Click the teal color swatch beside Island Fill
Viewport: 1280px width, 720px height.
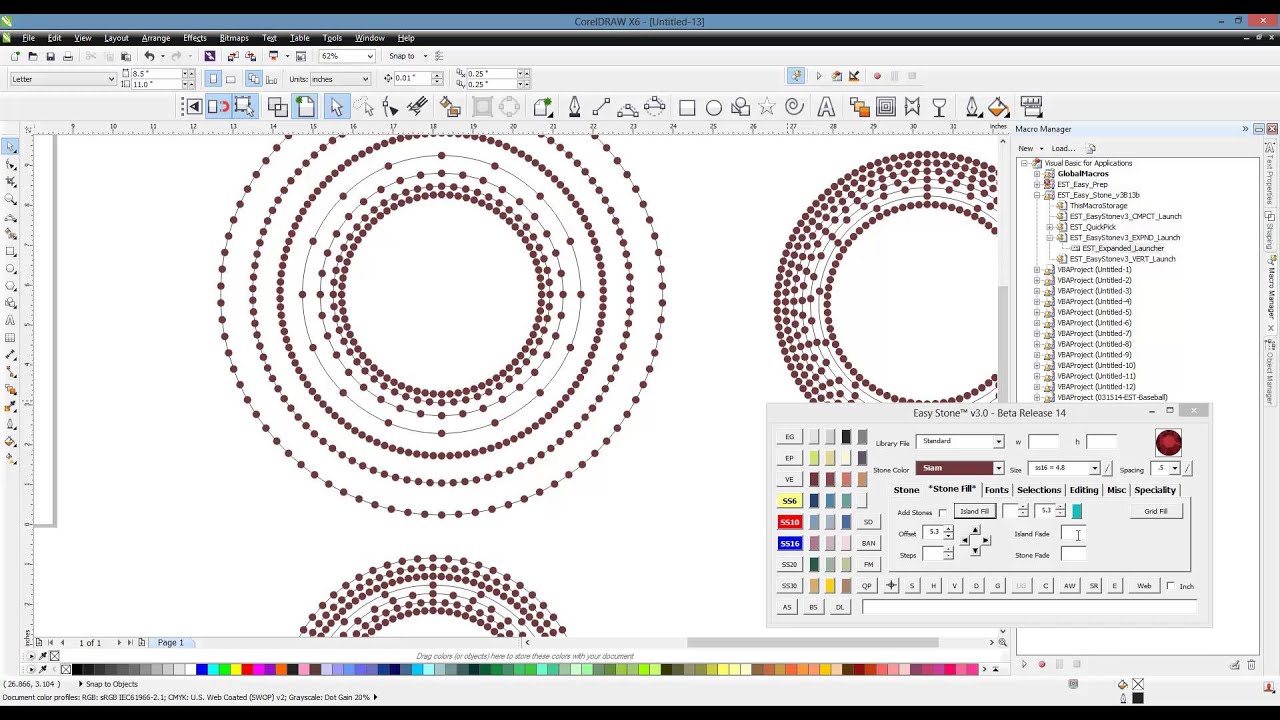click(x=1077, y=512)
